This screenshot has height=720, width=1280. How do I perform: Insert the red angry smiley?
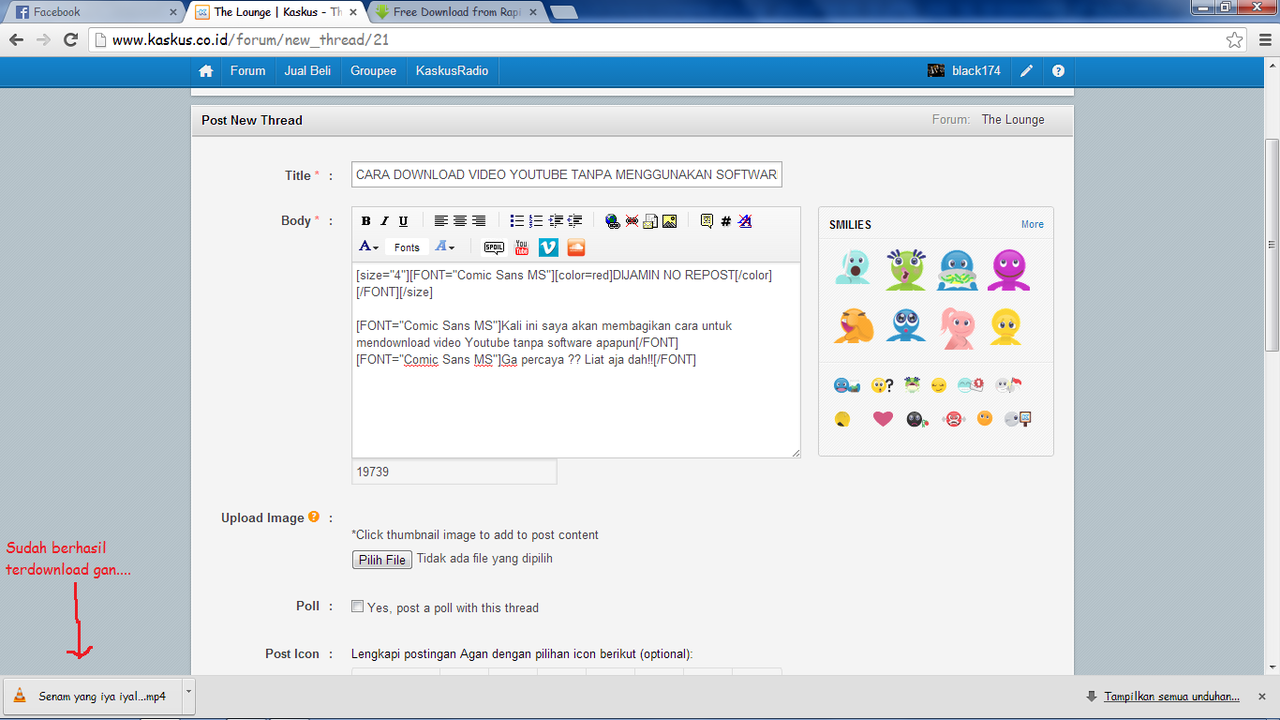(x=954, y=419)
